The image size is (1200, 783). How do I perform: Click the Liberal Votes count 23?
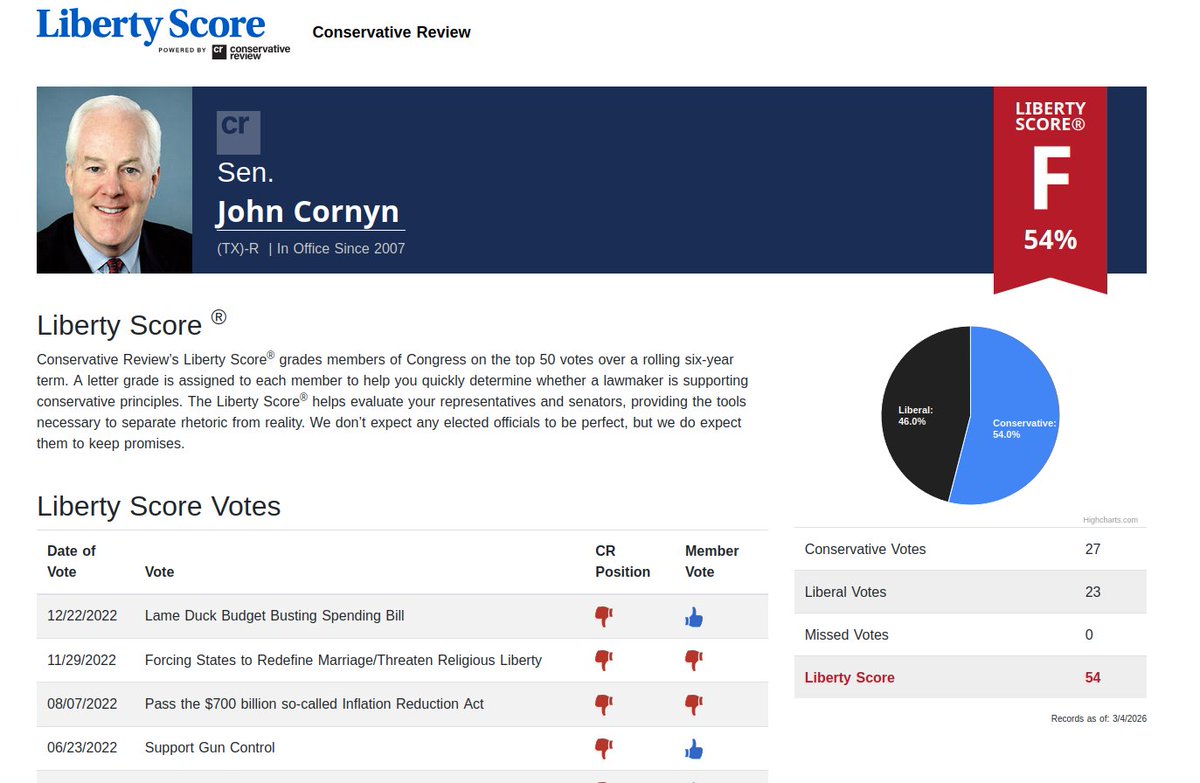coord(1092,592)
